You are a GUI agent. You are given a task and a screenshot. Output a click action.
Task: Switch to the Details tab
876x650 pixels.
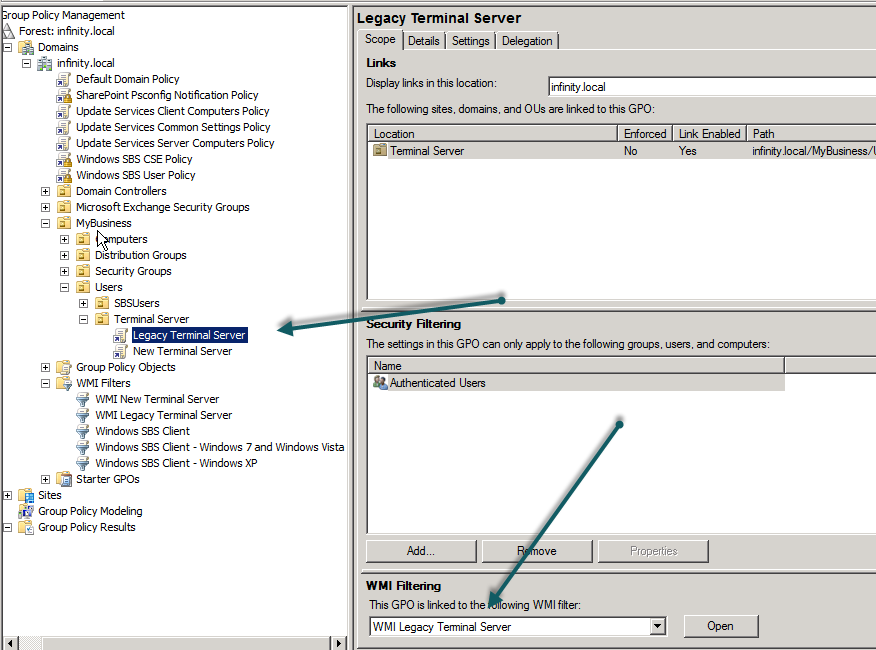click(x=423, y=41)
